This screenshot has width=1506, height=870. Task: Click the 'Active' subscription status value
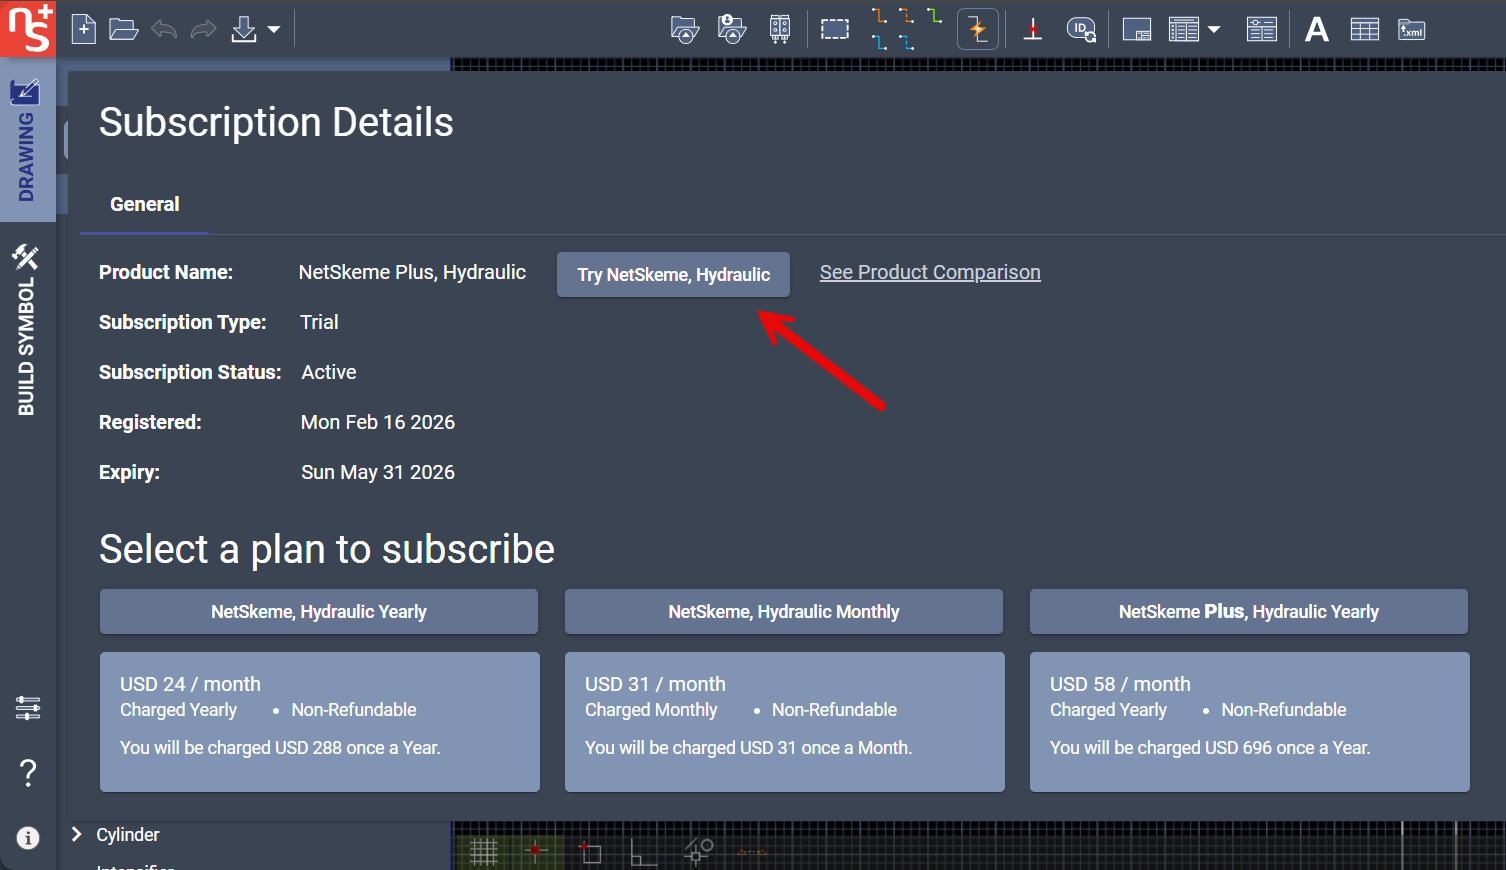[x=329, y=372]
